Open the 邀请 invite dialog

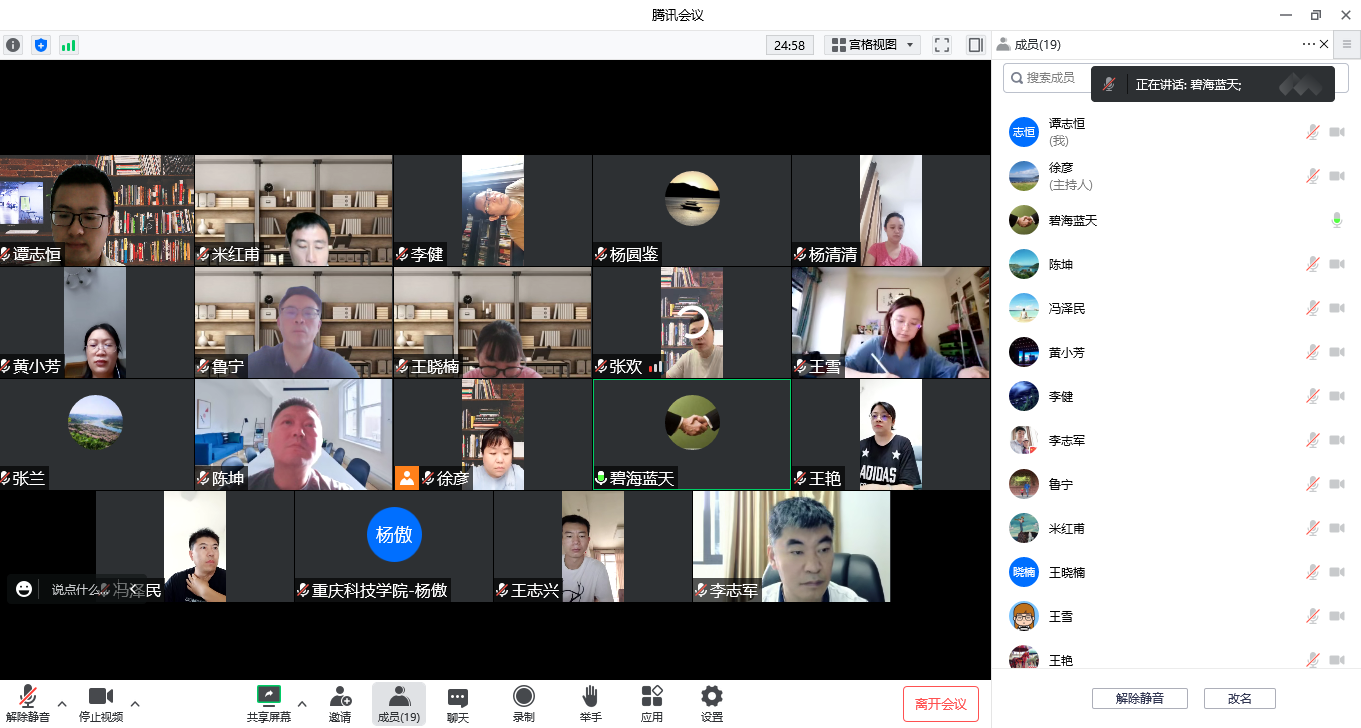(340, 704)
